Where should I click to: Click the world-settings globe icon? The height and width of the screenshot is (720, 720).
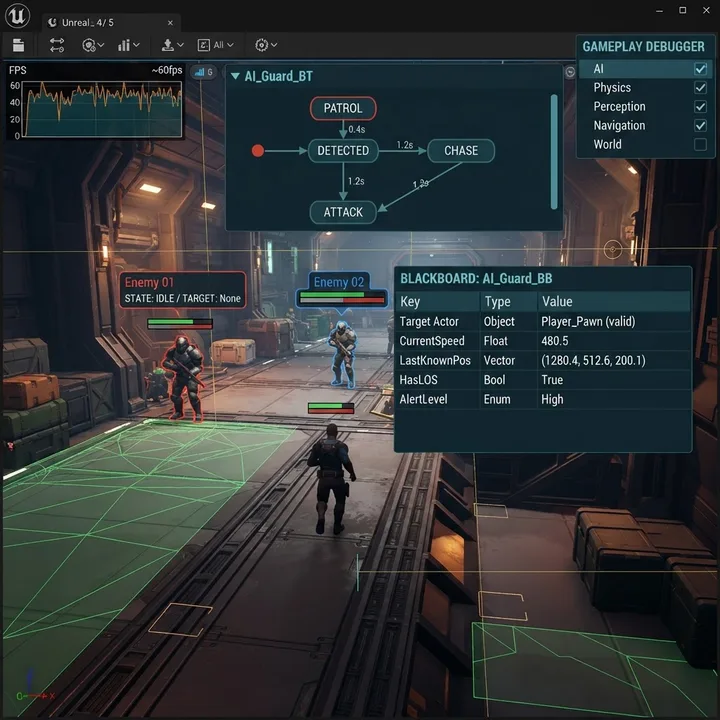tap(89, 45)
